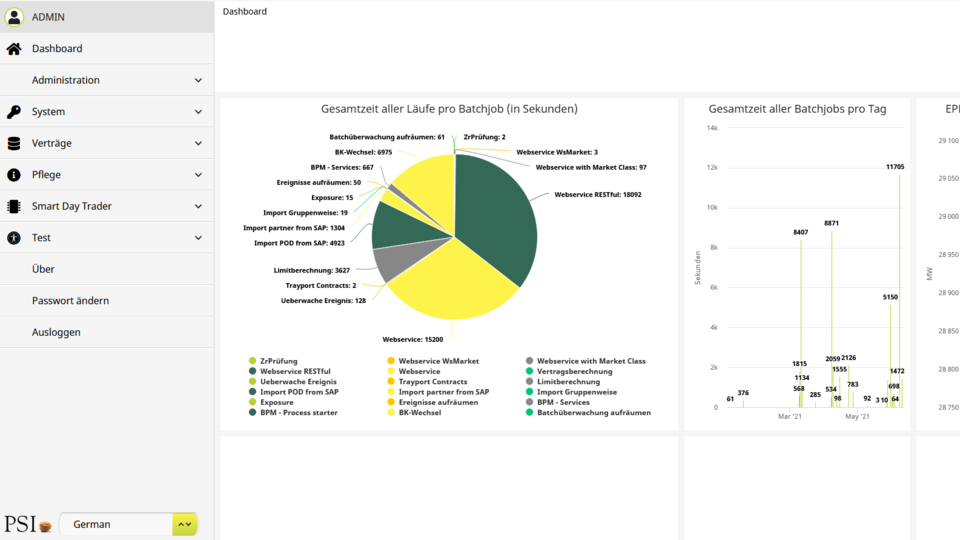The height and width of the screenshot is (540, 960).
Task: Open the German language dropdown
Action: 184,524
